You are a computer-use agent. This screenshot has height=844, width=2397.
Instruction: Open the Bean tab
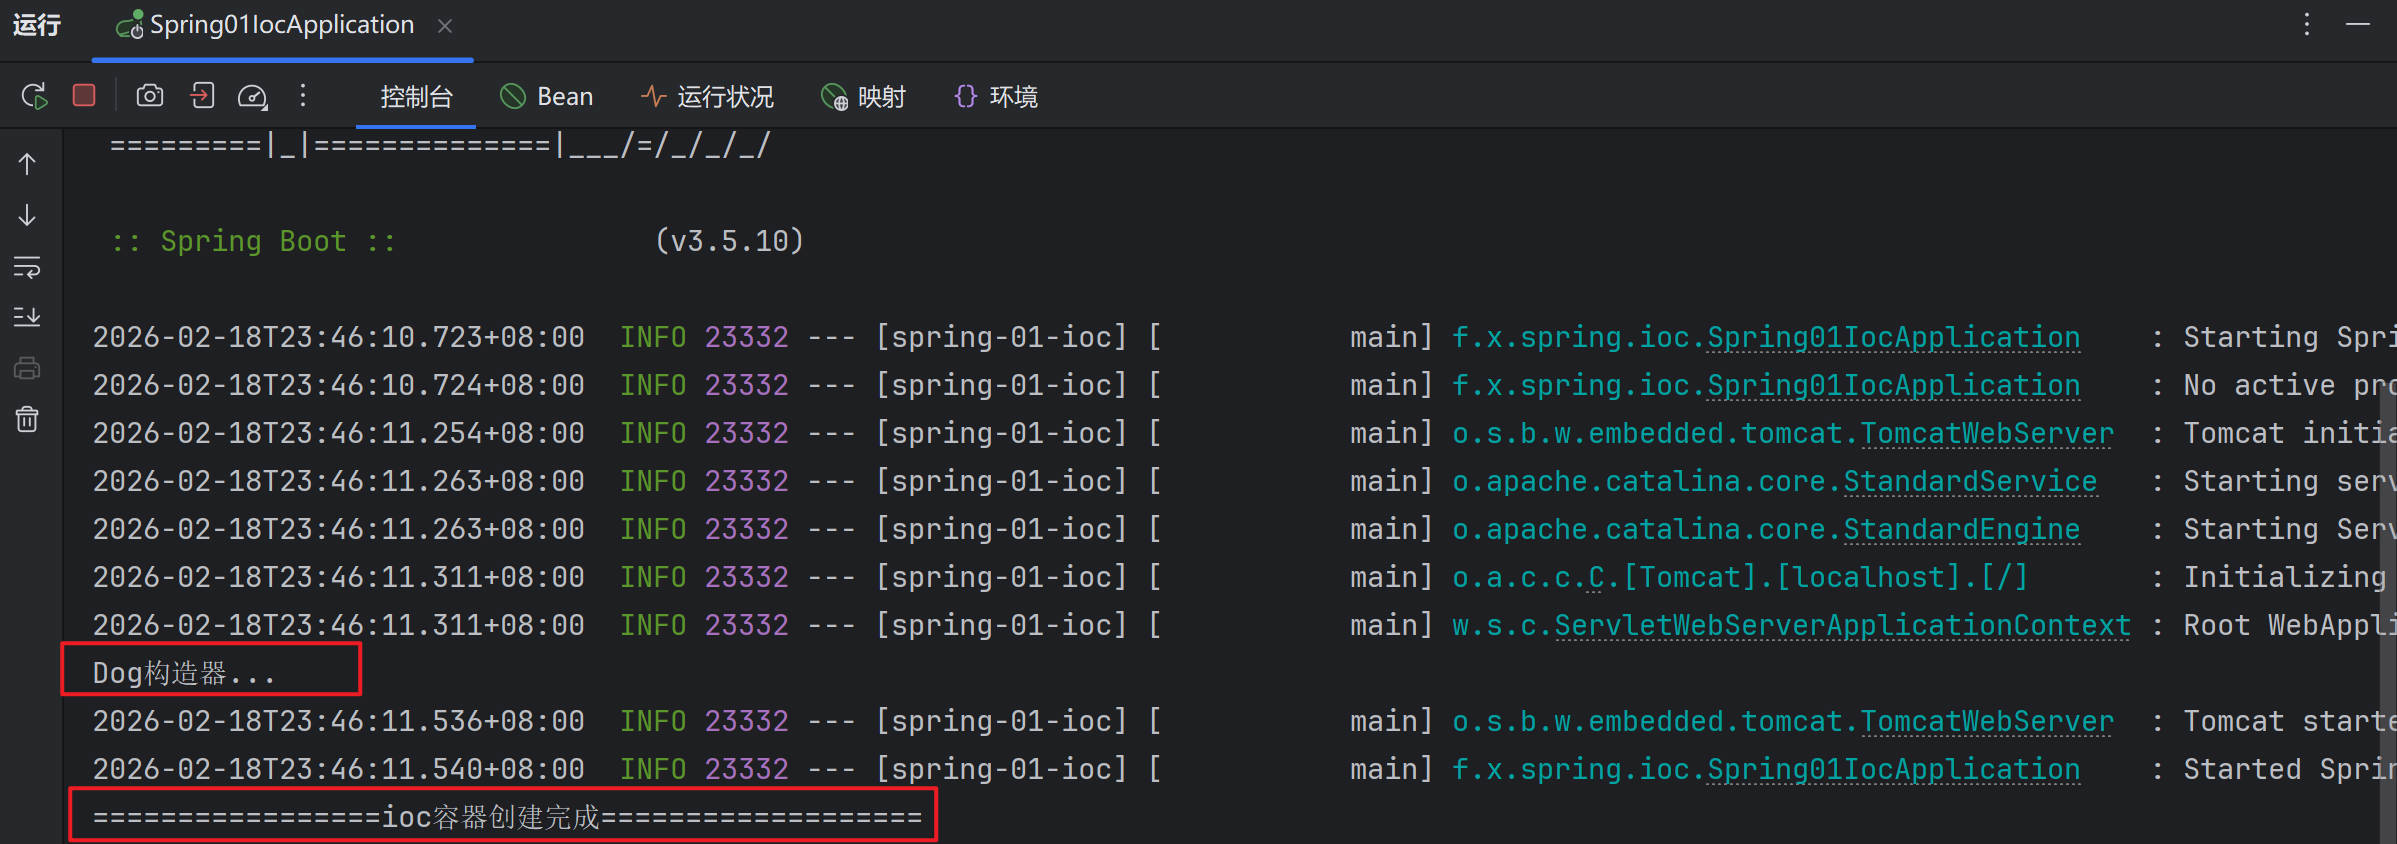pyautogui.click(x=547, y=97)
